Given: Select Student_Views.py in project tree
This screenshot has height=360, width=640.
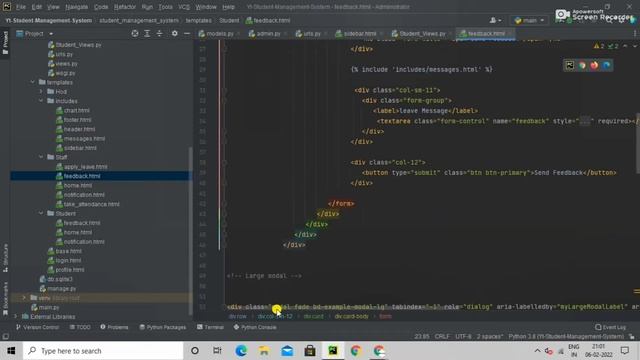Looking at the screenshot, I should click(74, 45).
